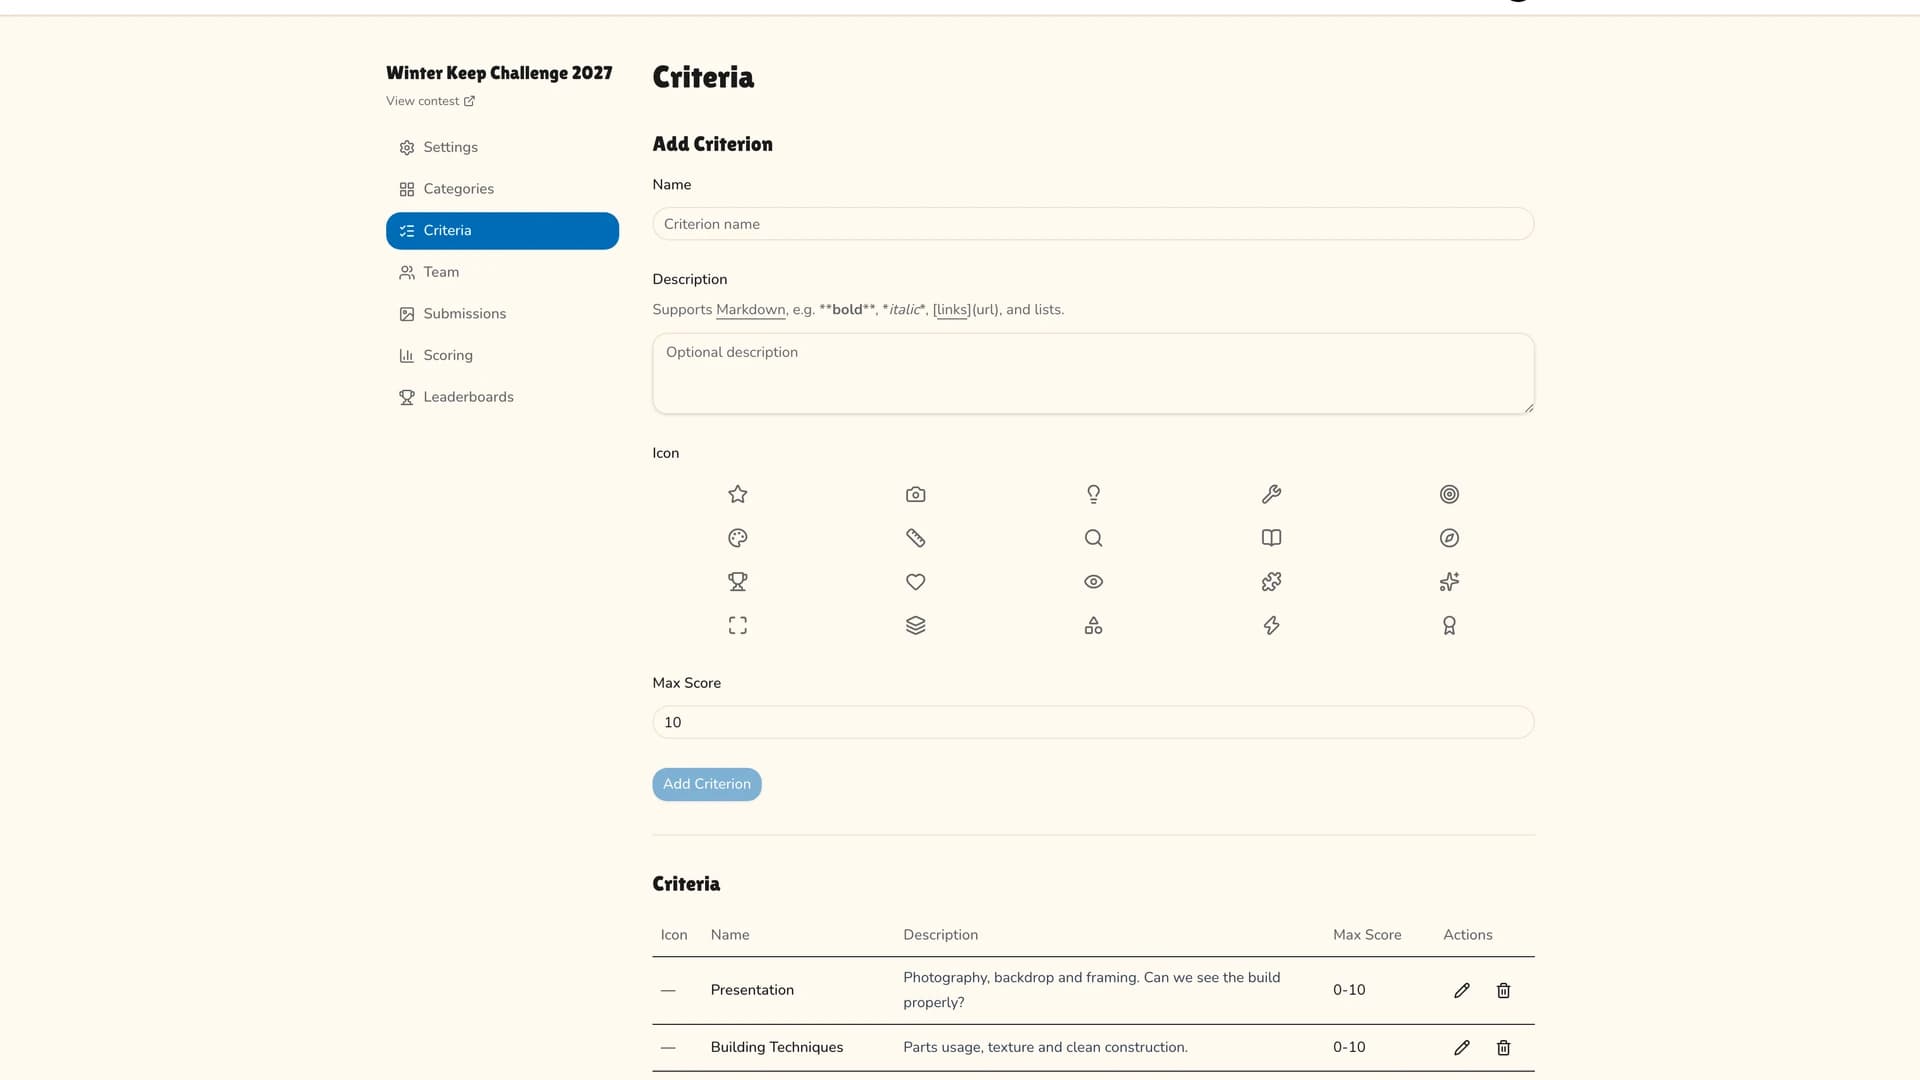Select the lightning bolt icon
Screen dimensions: 1920x1080
coord(1271,626)
